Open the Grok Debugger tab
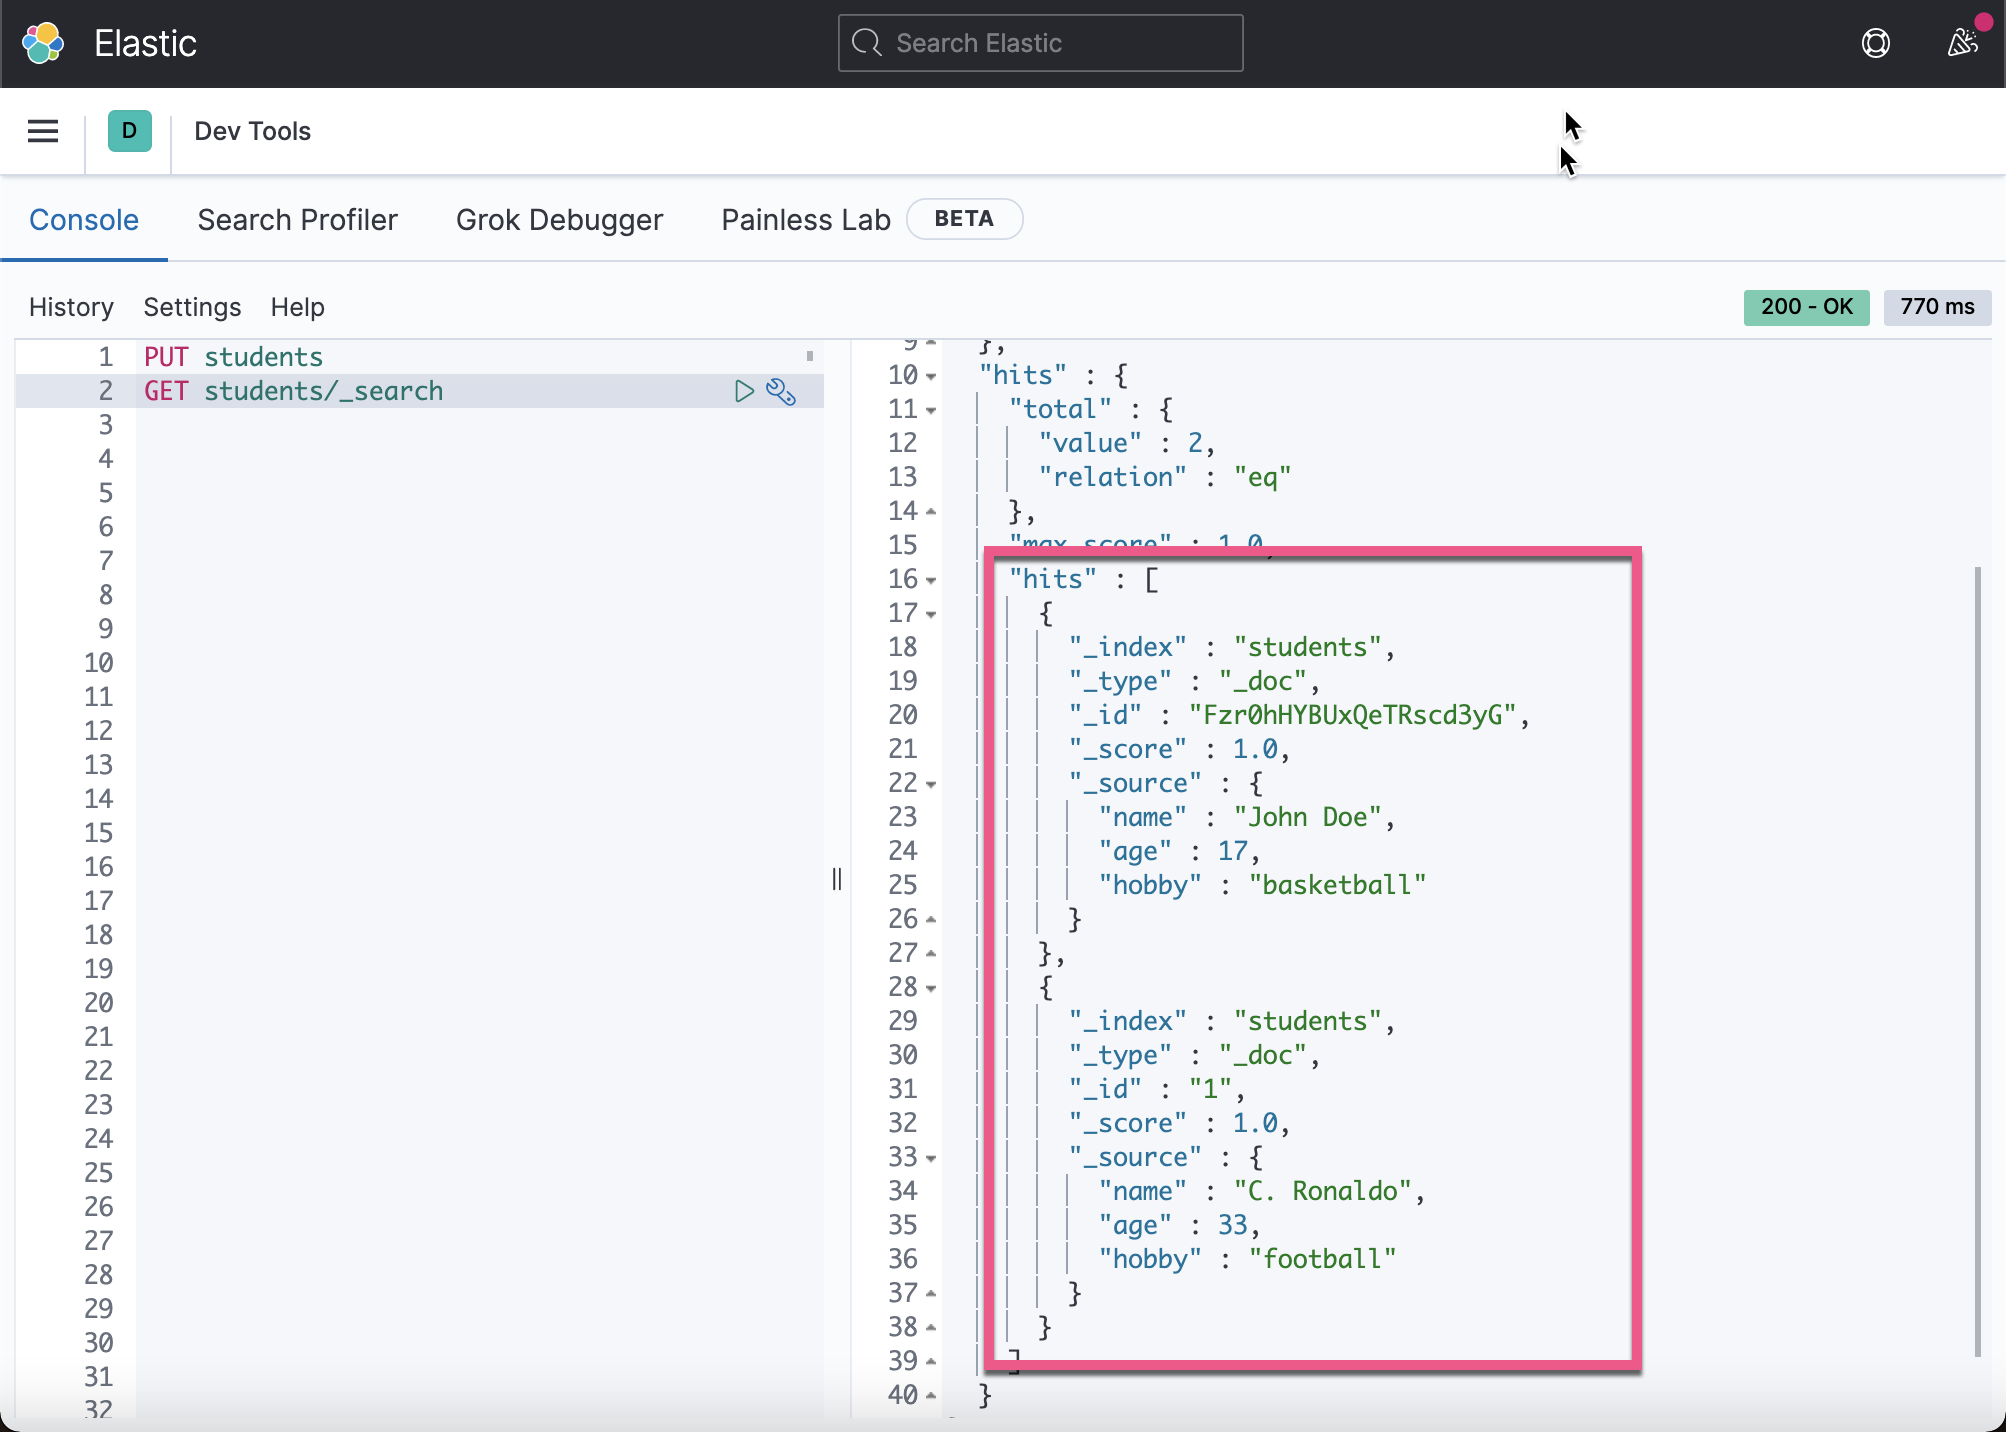This screenshot has width=2006, height=1432. (560, 219)
